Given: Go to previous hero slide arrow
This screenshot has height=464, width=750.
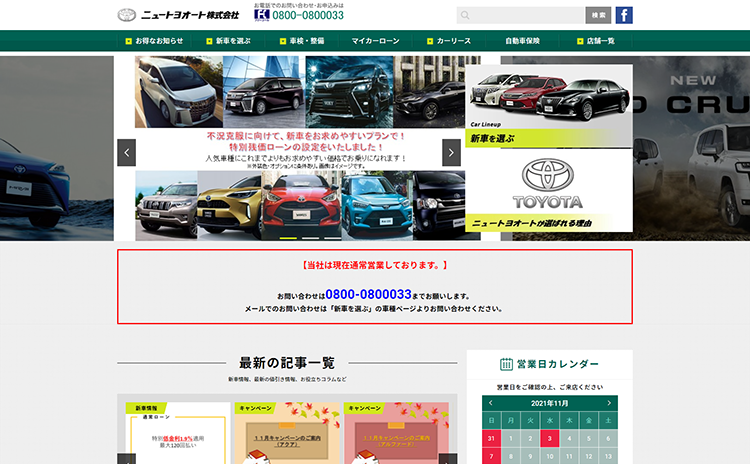Looking at the screenshot, I should tap(126, 153).
